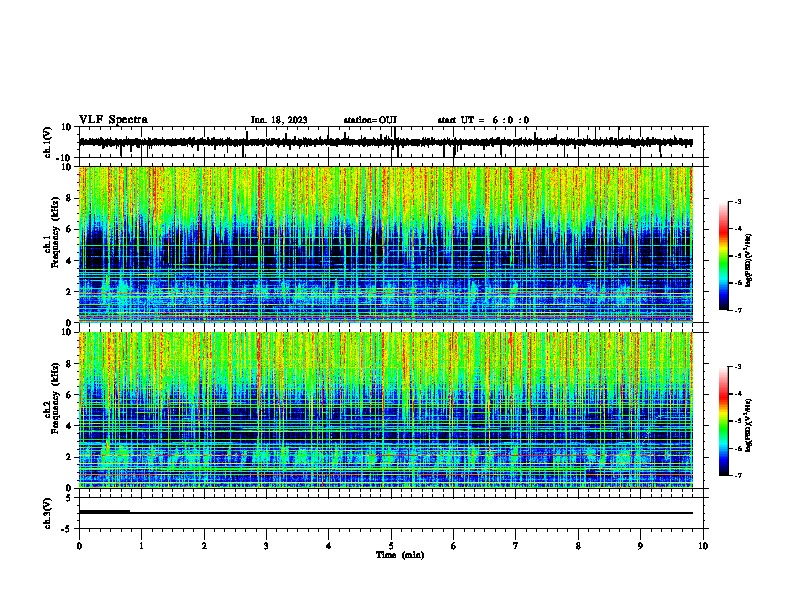Select the "start UT = 6 :0 :0" text
The height and width of the screenshot is (612, 792).
click(x=483, y=120)
